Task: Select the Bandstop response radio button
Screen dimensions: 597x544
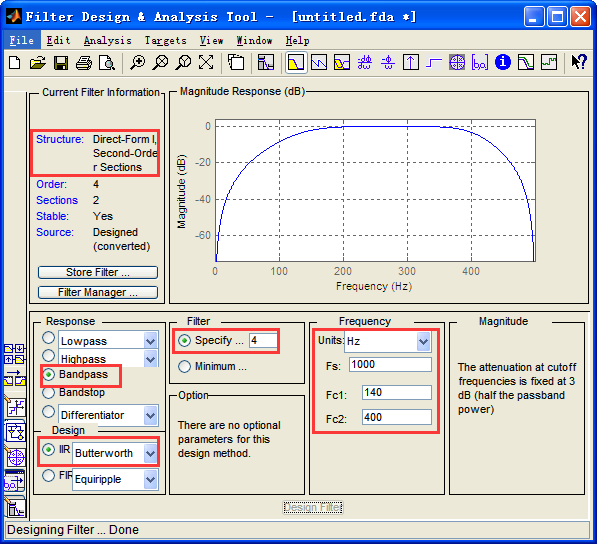Action: (x=48, y=392)
